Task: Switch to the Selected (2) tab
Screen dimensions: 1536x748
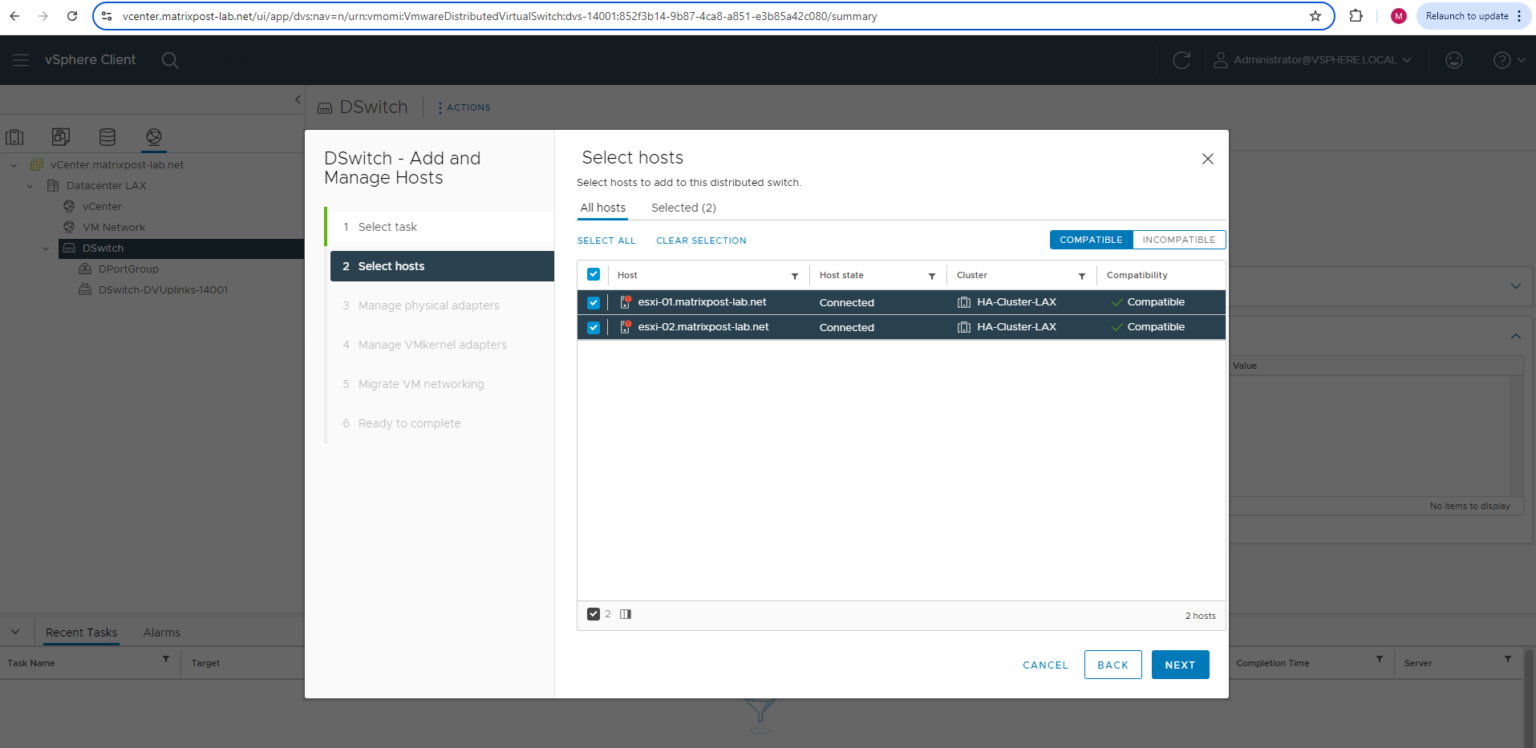Action: 683,207
